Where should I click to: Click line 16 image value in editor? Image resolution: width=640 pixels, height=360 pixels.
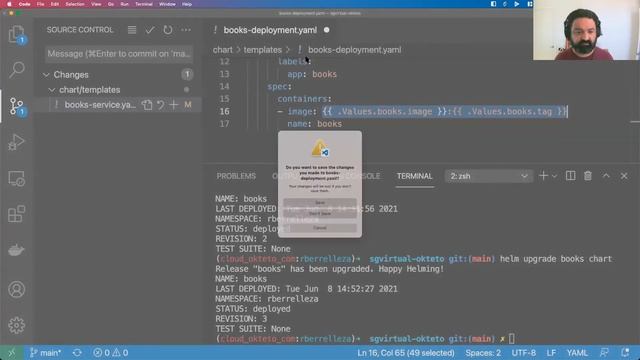[444, 111]
